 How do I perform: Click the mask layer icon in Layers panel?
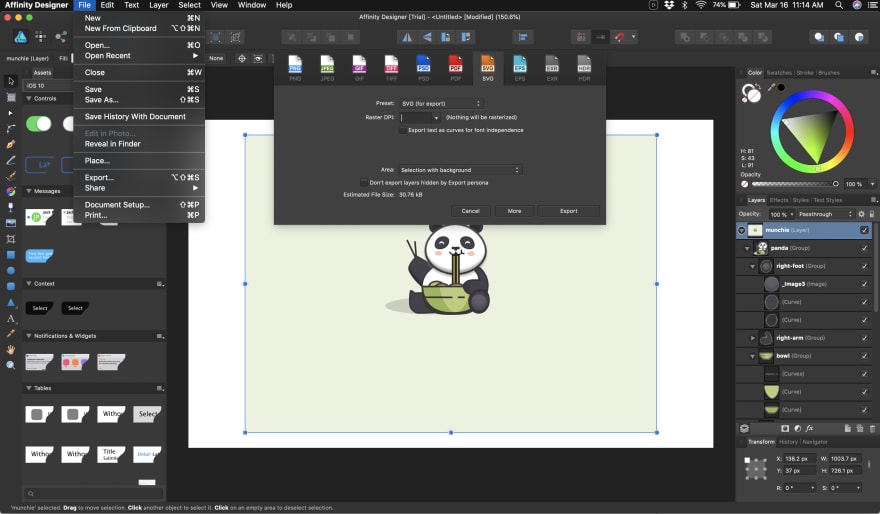pos(785,428)
